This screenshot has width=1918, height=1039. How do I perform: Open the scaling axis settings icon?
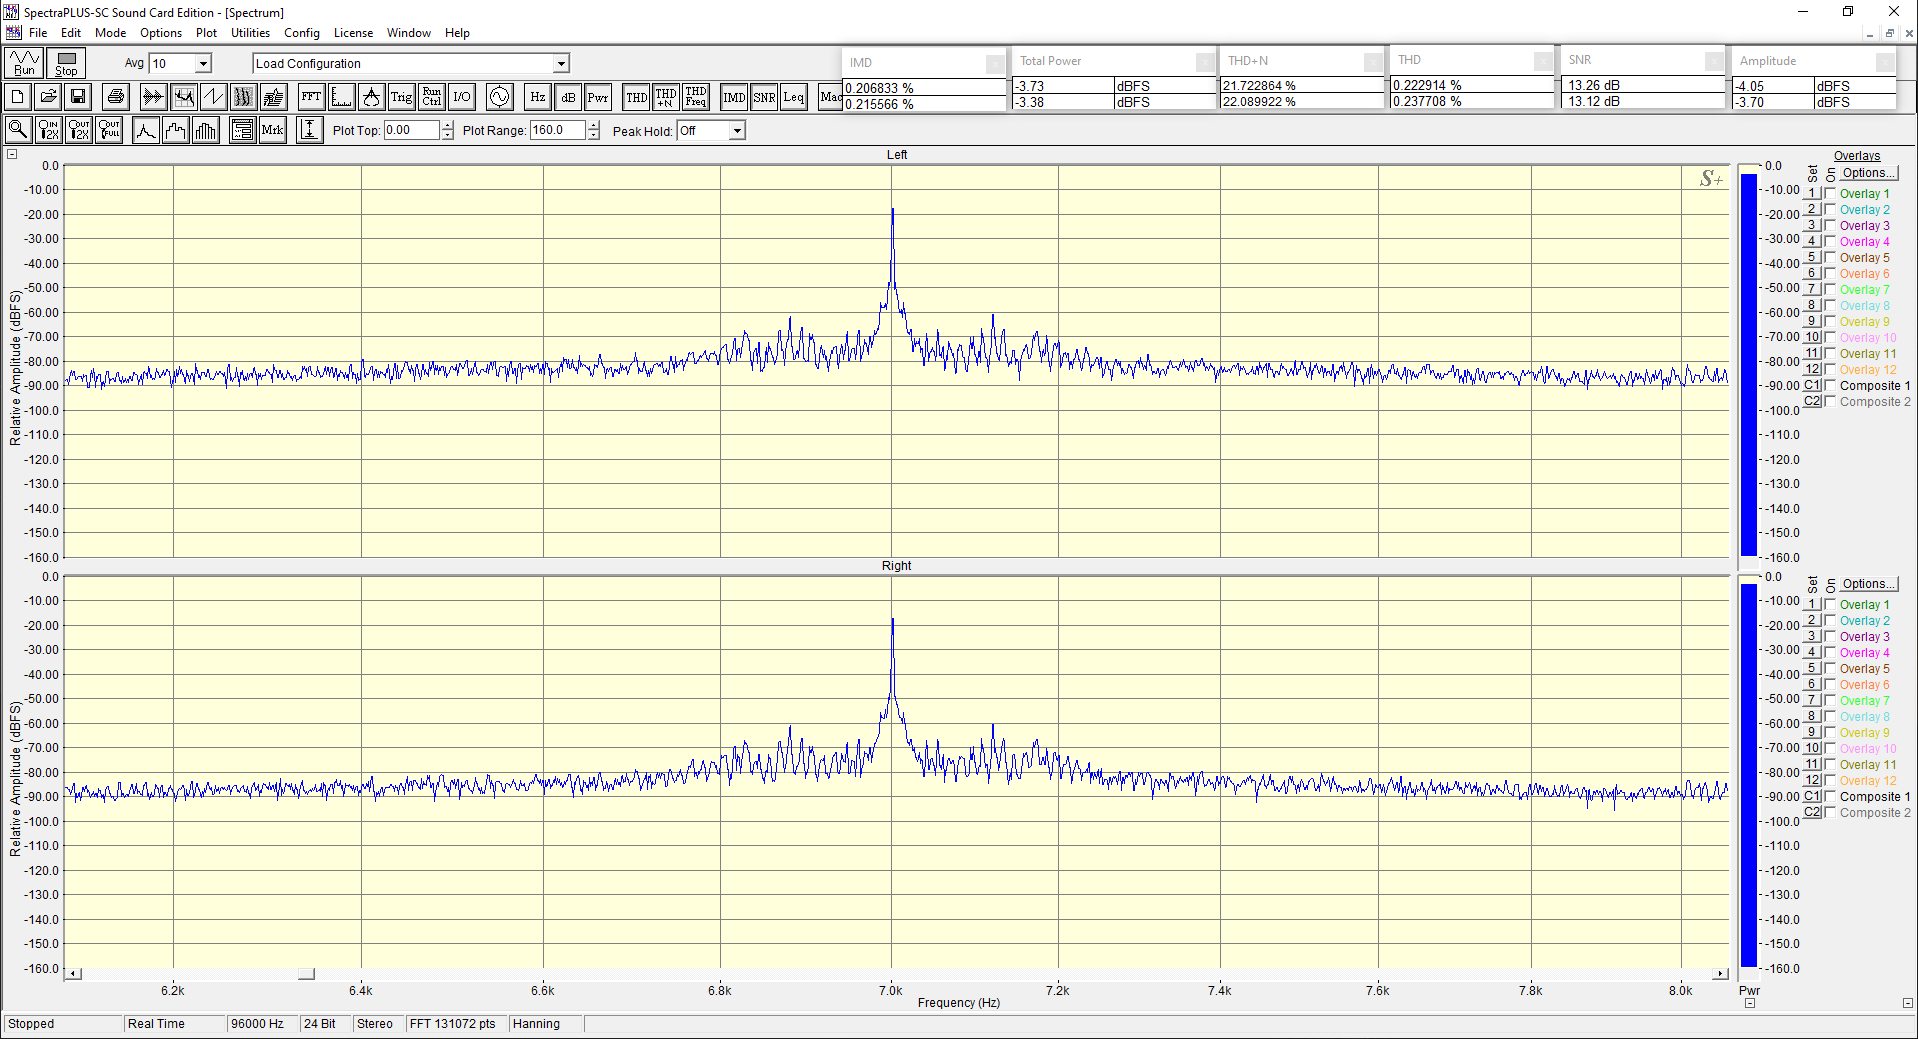(x=342, y=97)
